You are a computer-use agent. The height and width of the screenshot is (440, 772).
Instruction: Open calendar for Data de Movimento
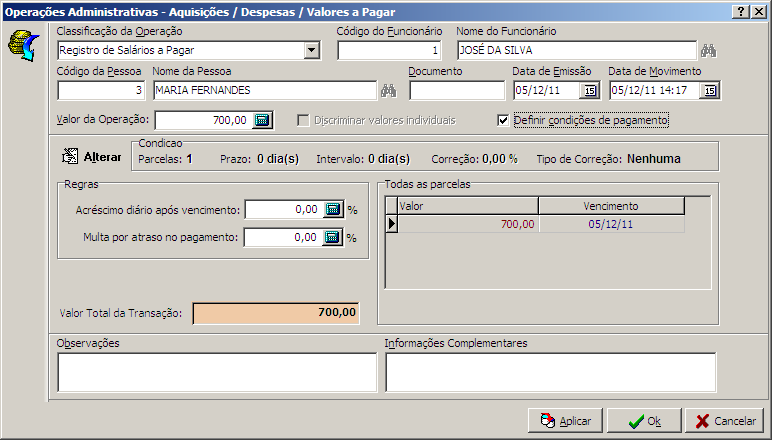click(x=709, y=91)
